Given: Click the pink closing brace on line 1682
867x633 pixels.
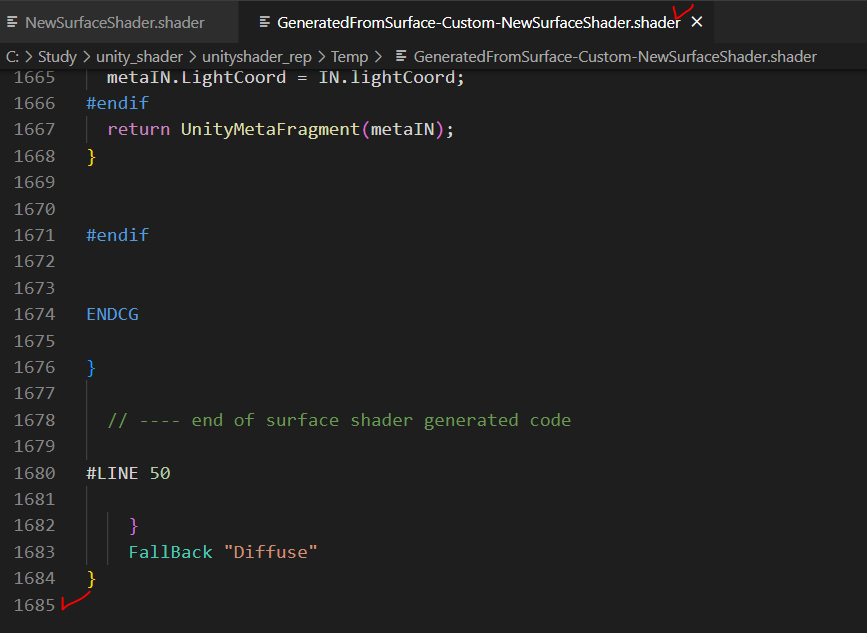Looking at the screenshot, I should [133, 526].
